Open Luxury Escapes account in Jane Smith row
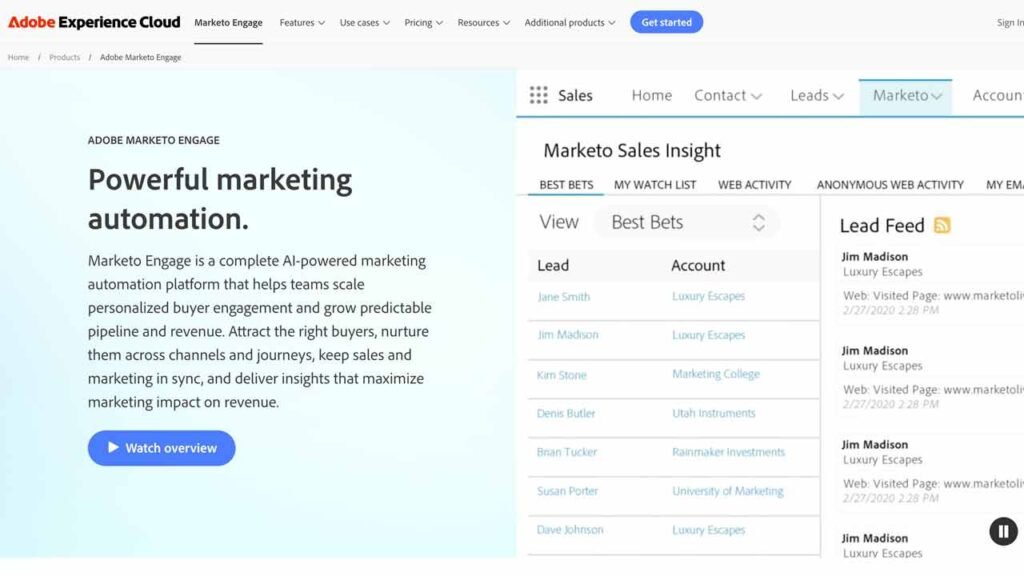 tap(709, 296)
